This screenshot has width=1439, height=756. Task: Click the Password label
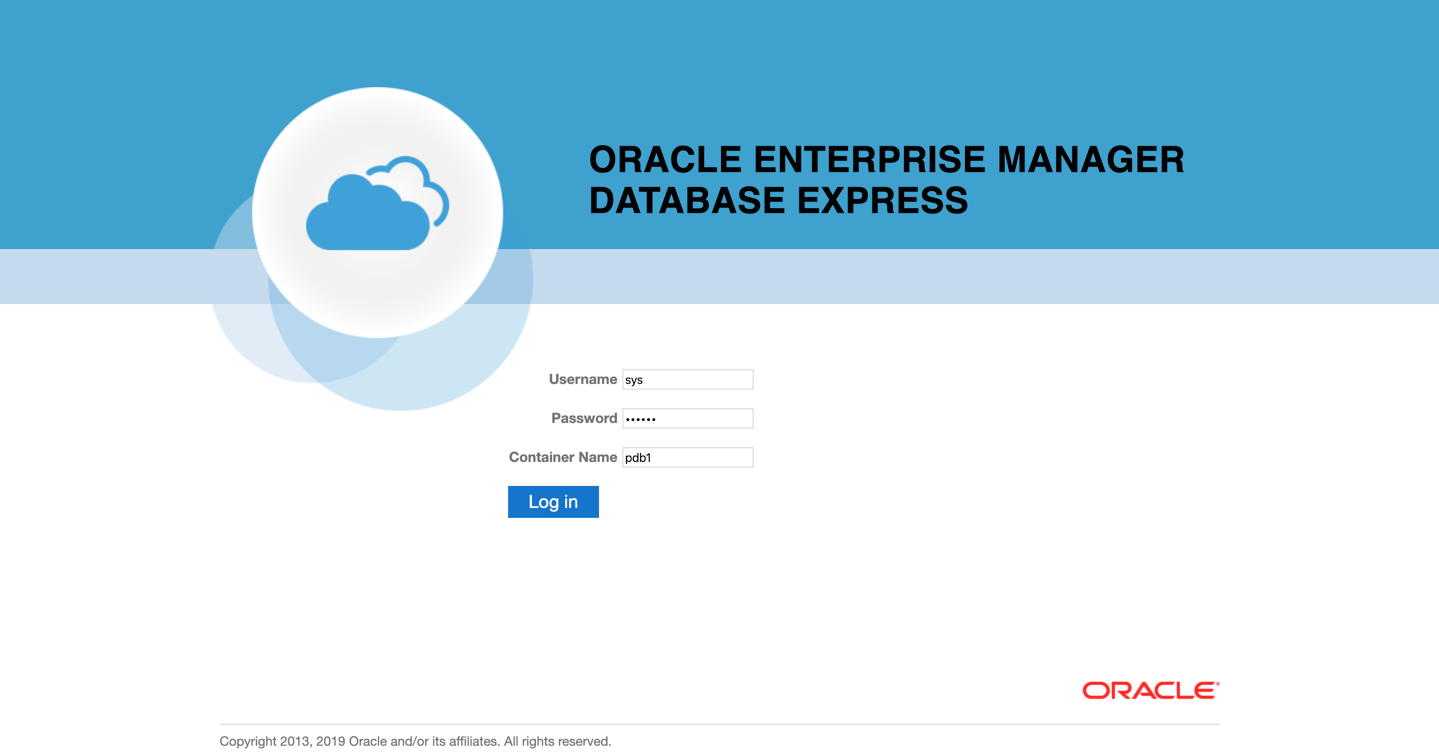[584, 418]
